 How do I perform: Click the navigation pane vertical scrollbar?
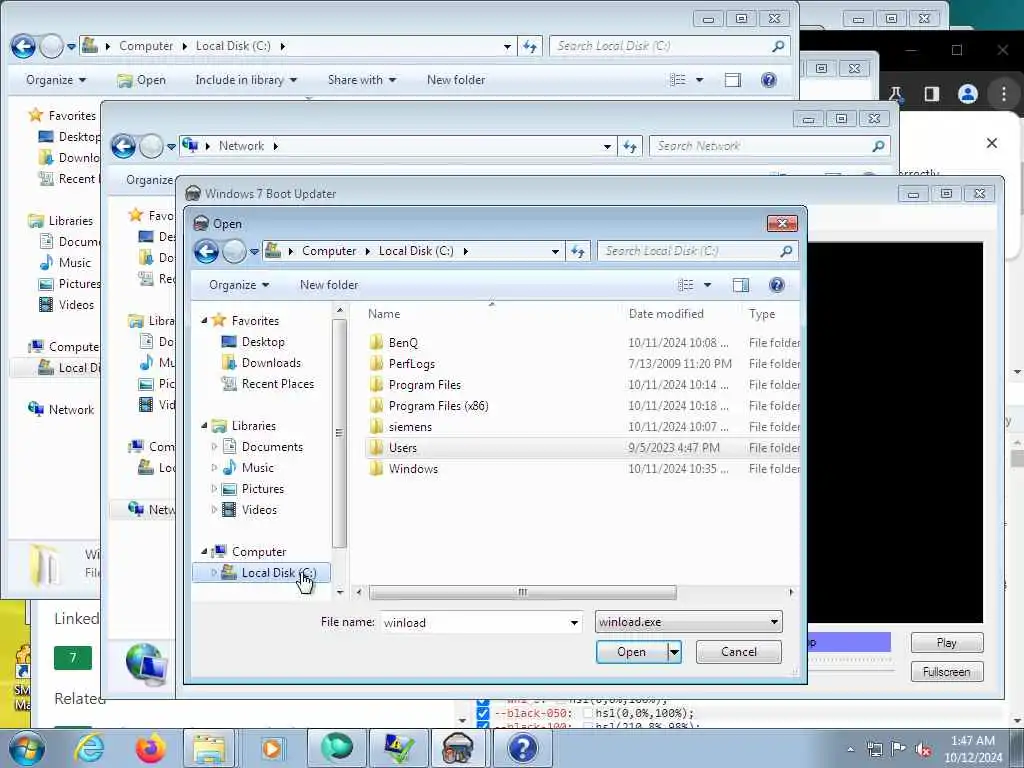[x=339, y=433]
